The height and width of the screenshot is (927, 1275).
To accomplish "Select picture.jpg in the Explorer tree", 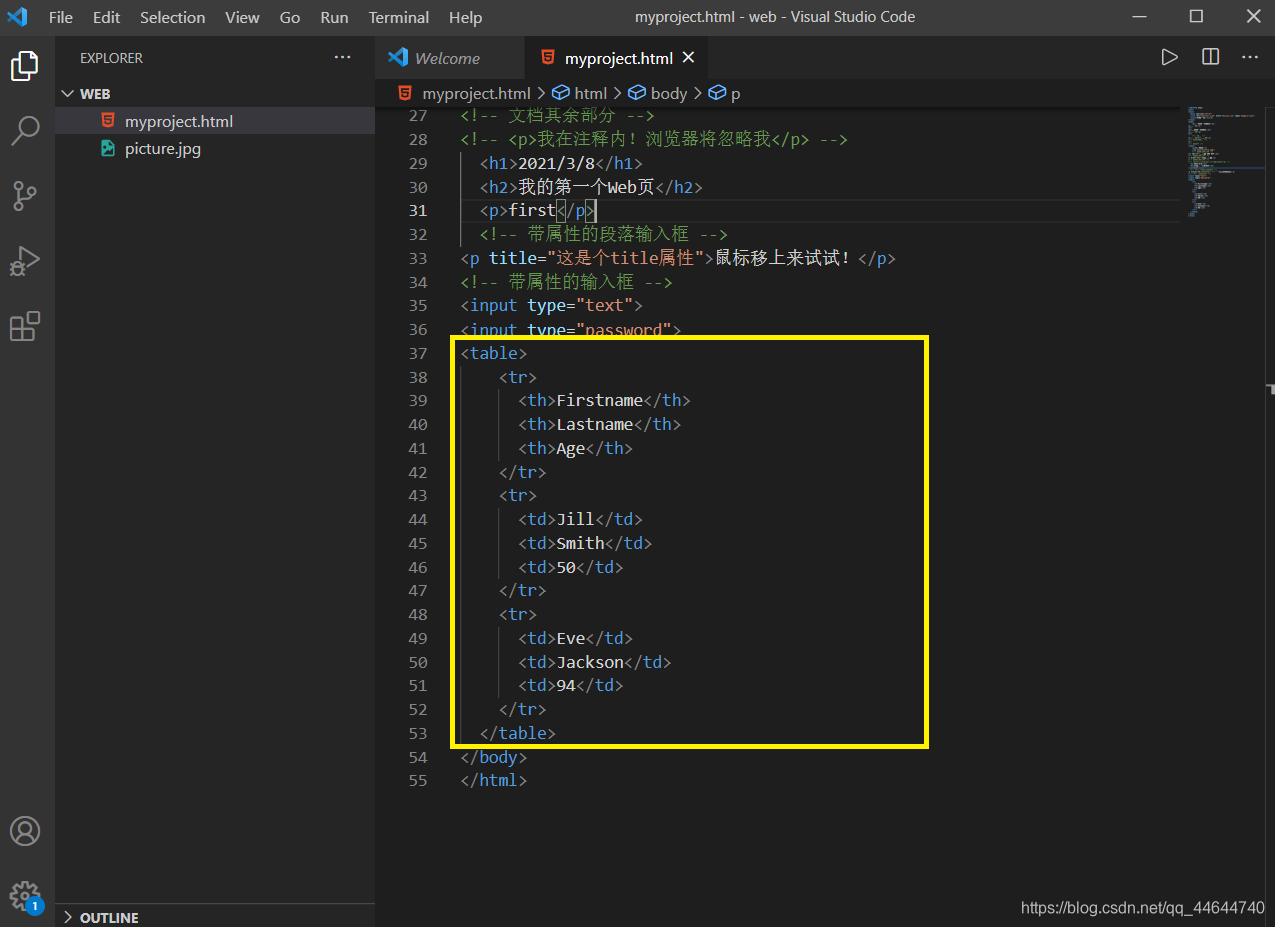I will coord(215,149).
